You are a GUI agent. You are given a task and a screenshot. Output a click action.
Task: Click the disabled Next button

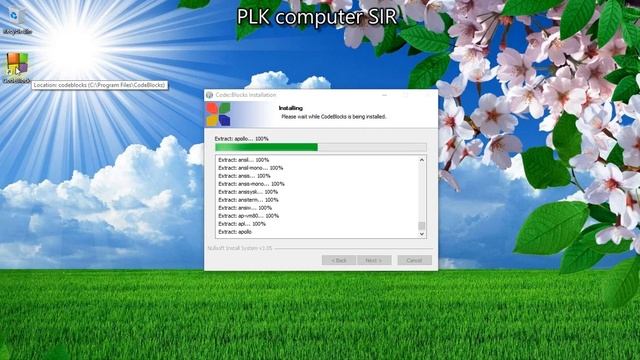[x=374, y=260]
